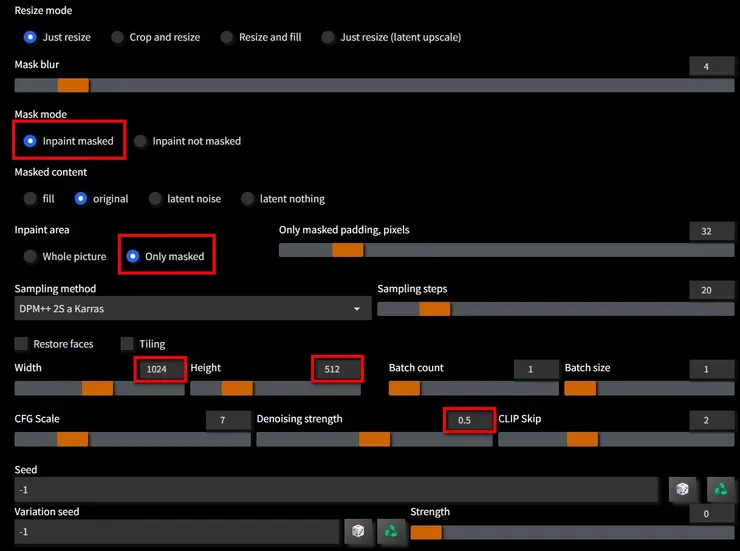This screenshot has height=551, width=740.
Task: Click the Batch size value field
Action: coord(712,369)
